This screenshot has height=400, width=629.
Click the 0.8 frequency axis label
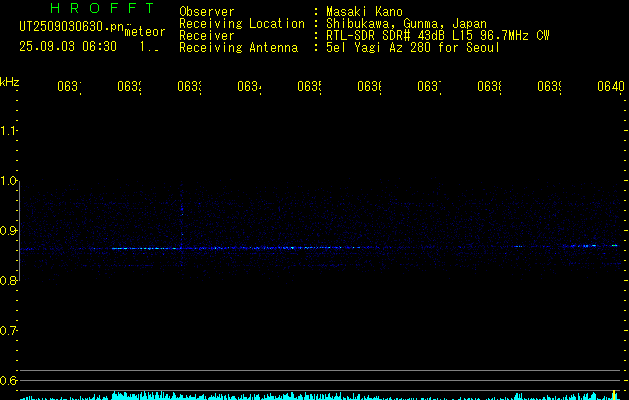8,280
